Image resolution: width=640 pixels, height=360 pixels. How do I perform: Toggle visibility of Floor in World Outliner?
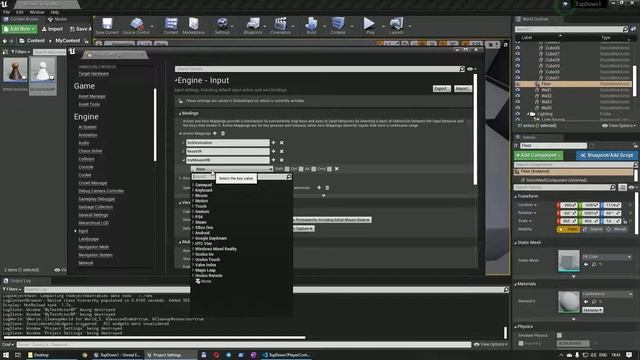pyautogui.click(x=518, y=84)
